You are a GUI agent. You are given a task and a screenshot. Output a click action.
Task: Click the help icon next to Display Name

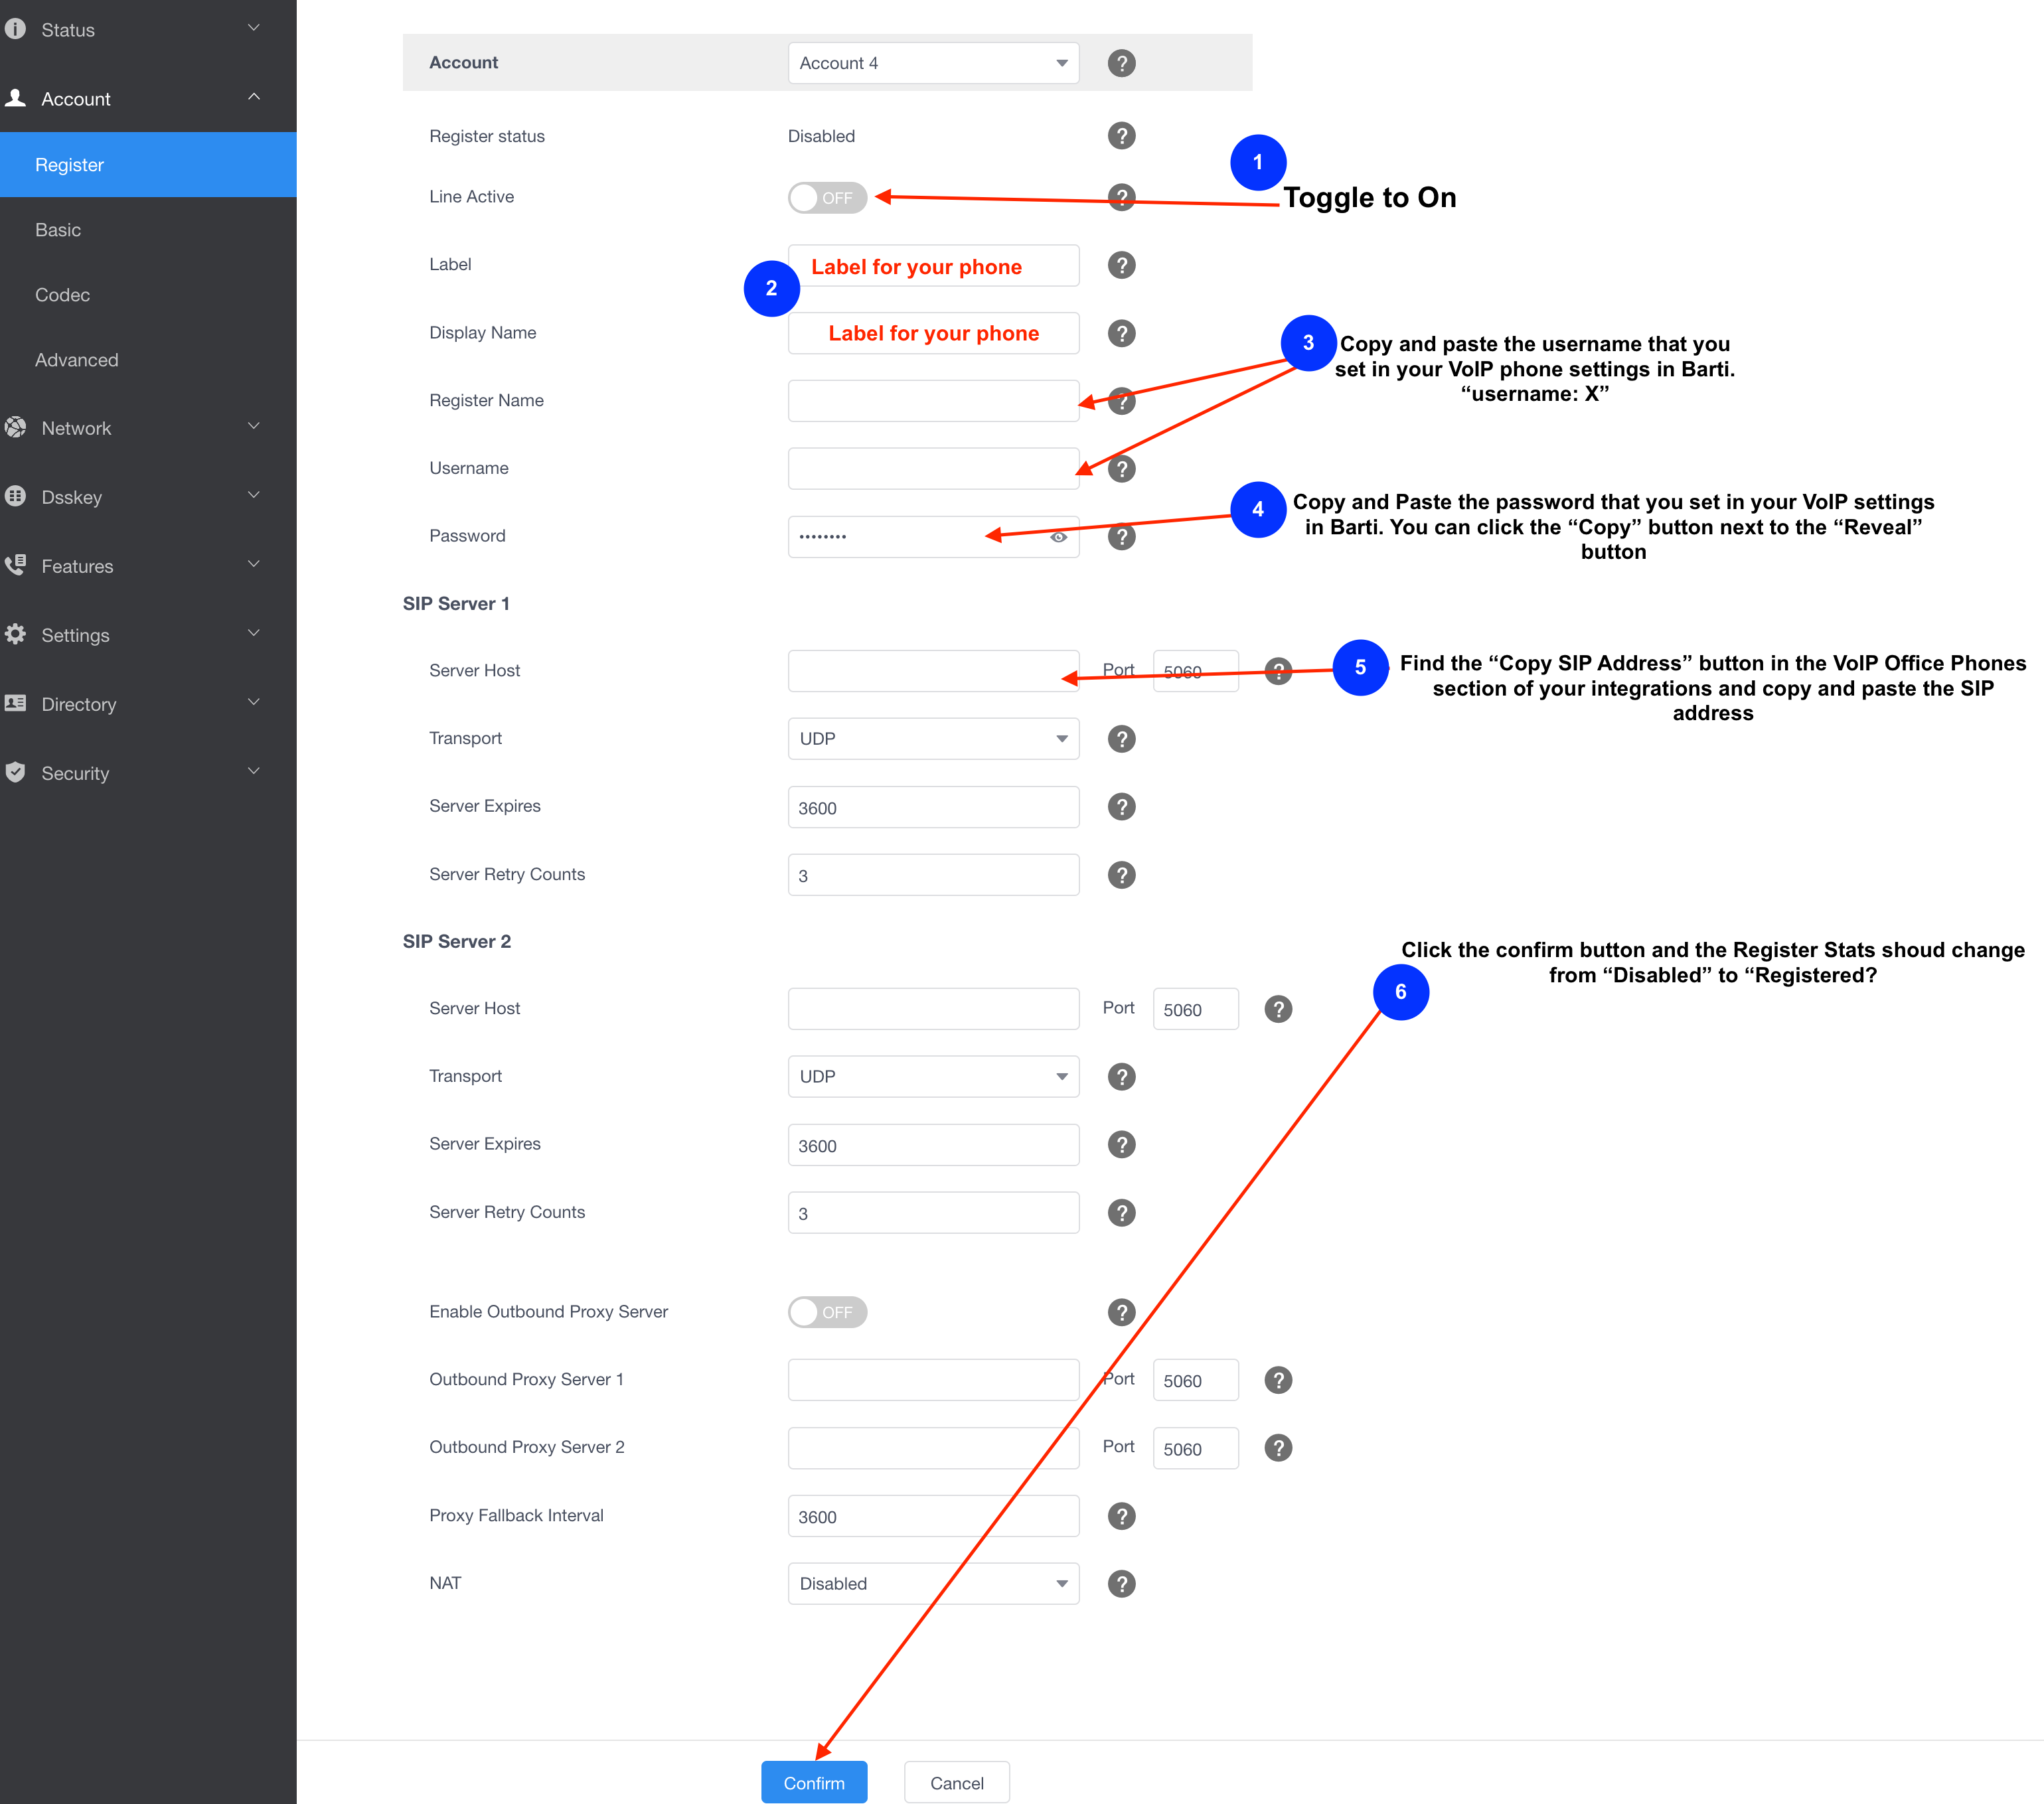click(1121, 333)
